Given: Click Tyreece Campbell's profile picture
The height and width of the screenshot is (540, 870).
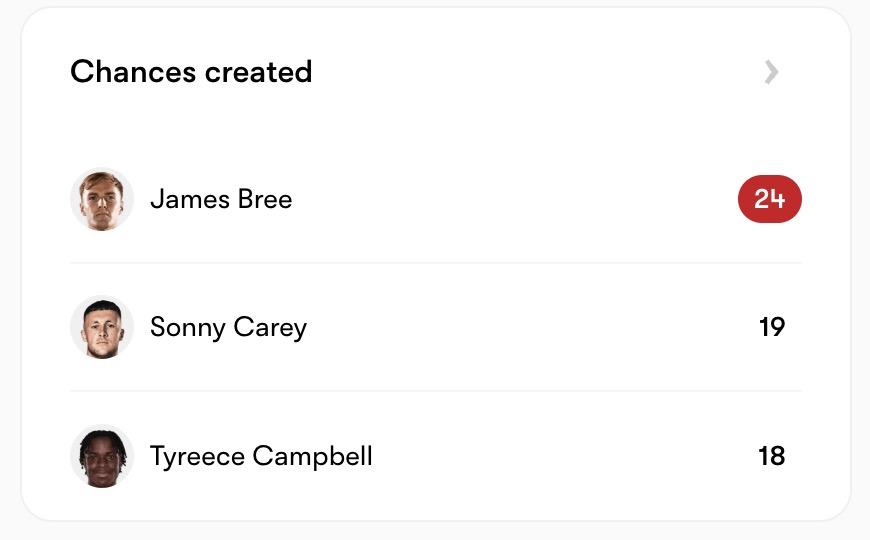Looking at the screenshot, I should click(x=102, y=456).
